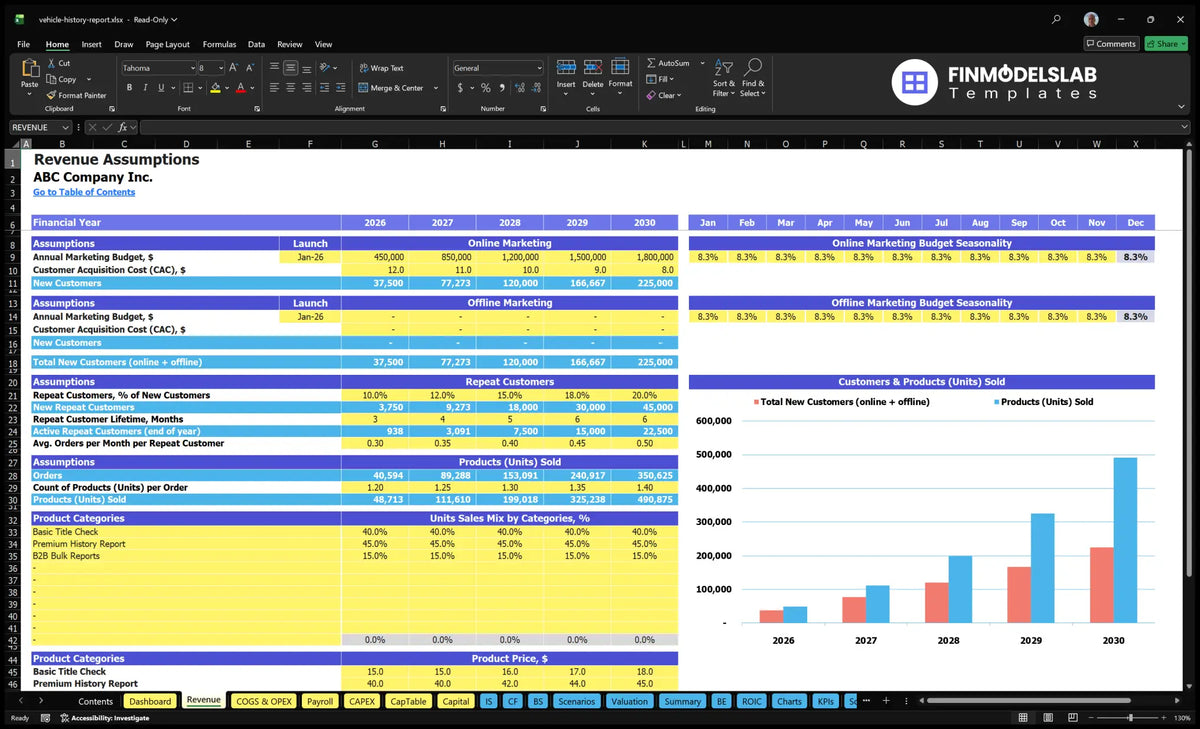The image size is (1200, 729).
Task: Toggle center horizontal alignment
Action: pyautogui.click(x=290, y=88)
